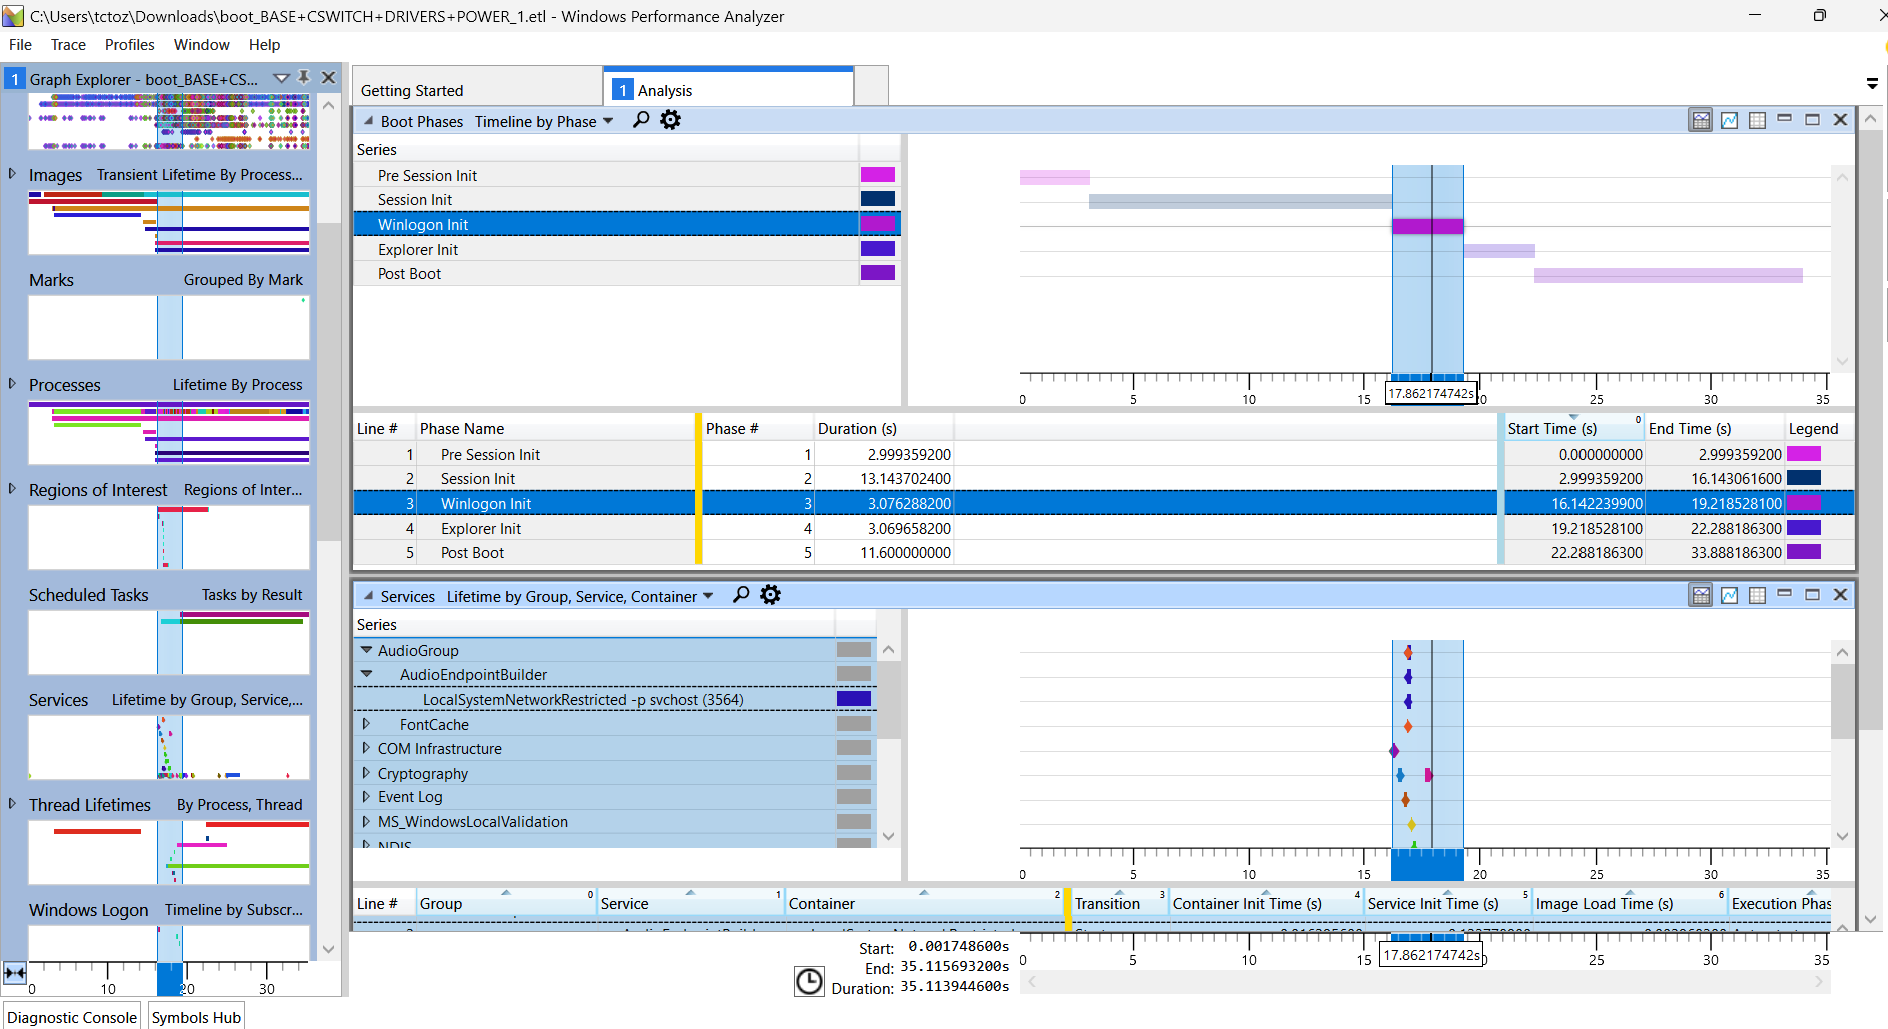Expand Processes graph group in Graph Explorer
The width and height of the screenshot is (1888, 1029).
click(x=12, y=384)
